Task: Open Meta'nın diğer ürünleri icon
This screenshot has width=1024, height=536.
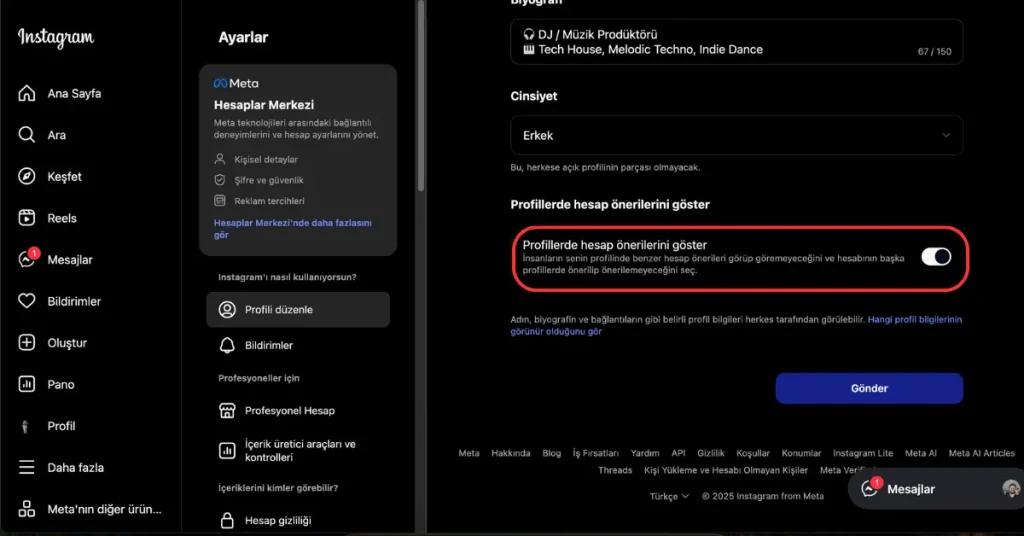Action: coord(27,509)
